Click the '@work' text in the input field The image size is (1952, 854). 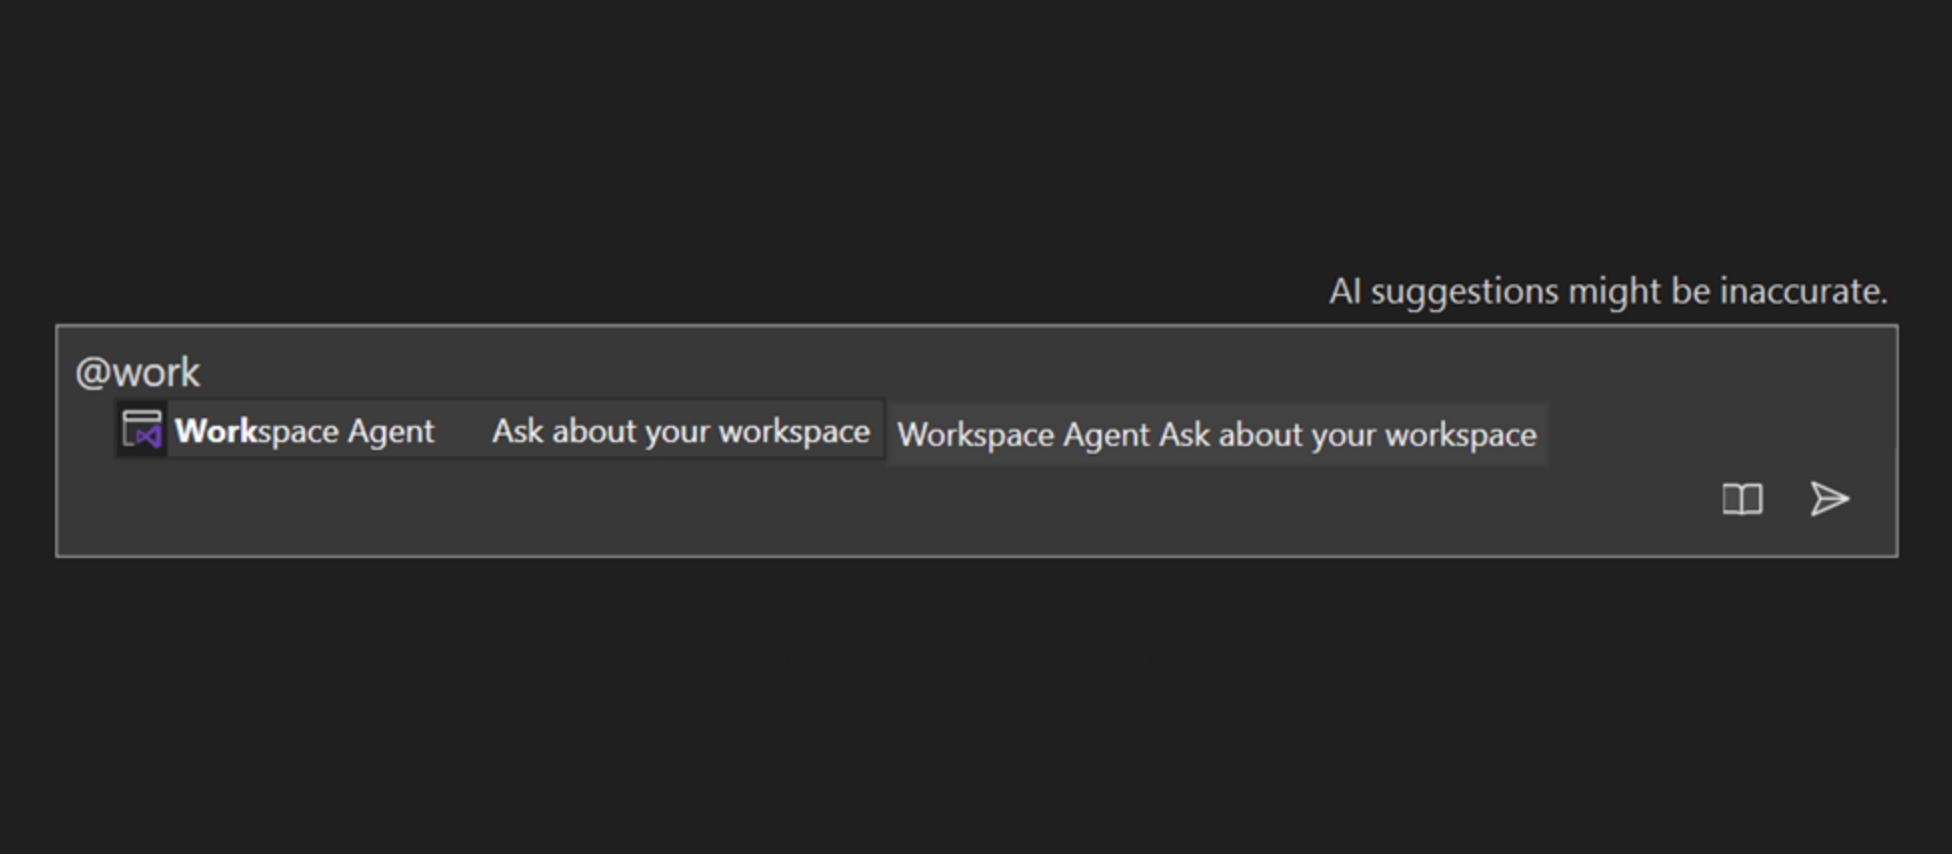click(x=138, y=371)
